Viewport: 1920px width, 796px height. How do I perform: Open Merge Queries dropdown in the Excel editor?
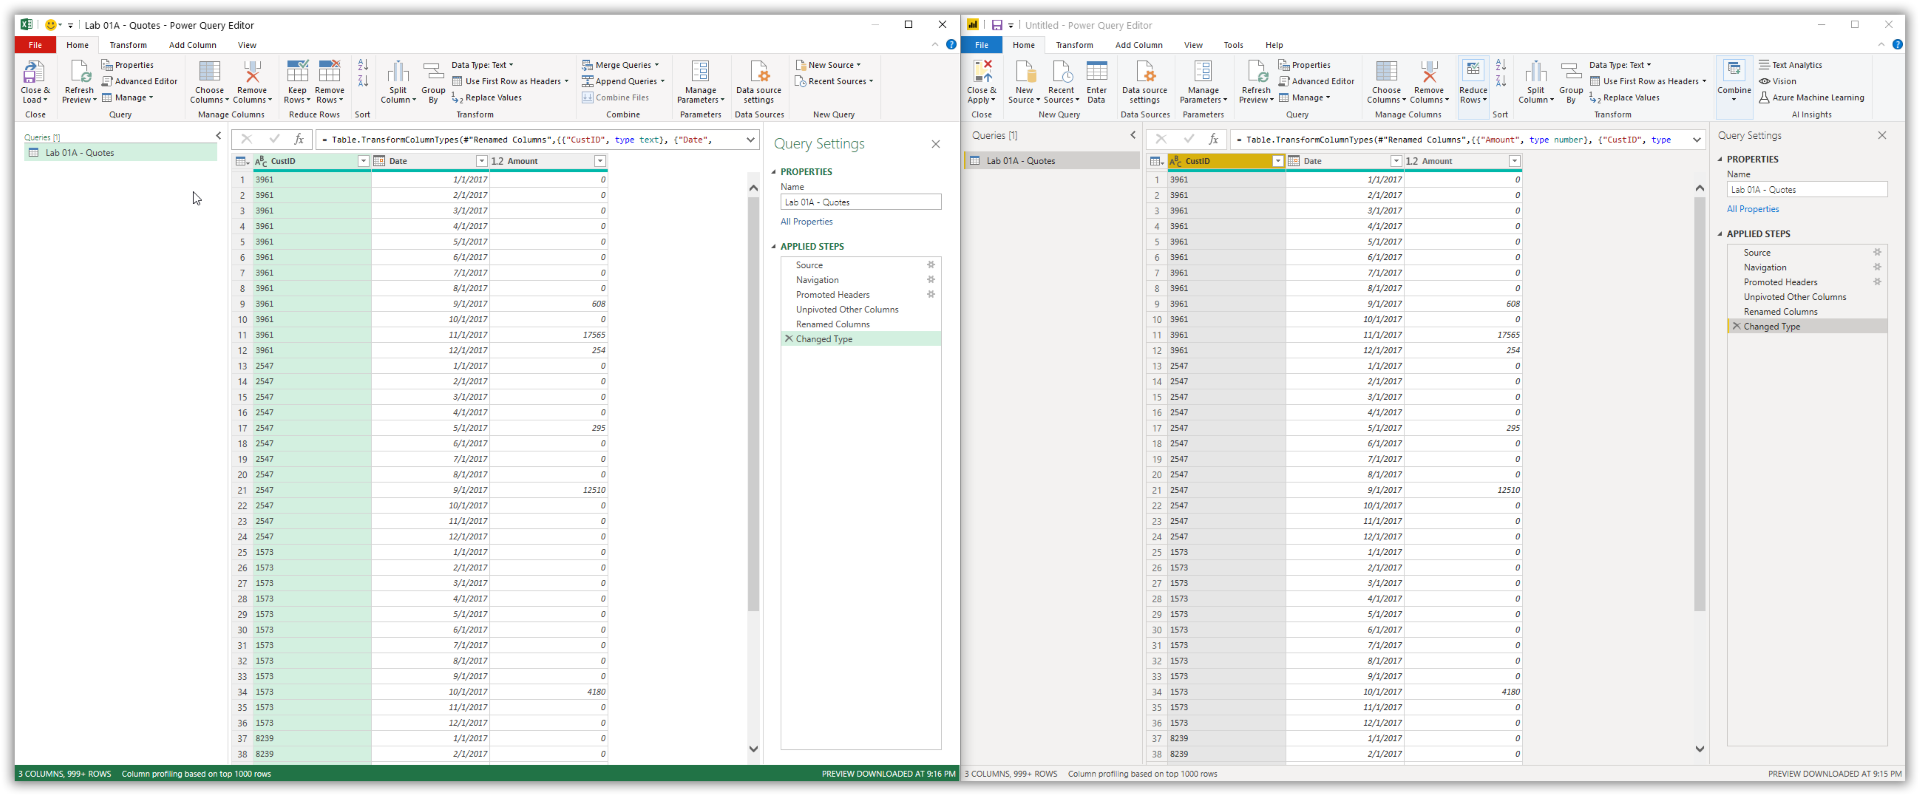pos(621,65)
